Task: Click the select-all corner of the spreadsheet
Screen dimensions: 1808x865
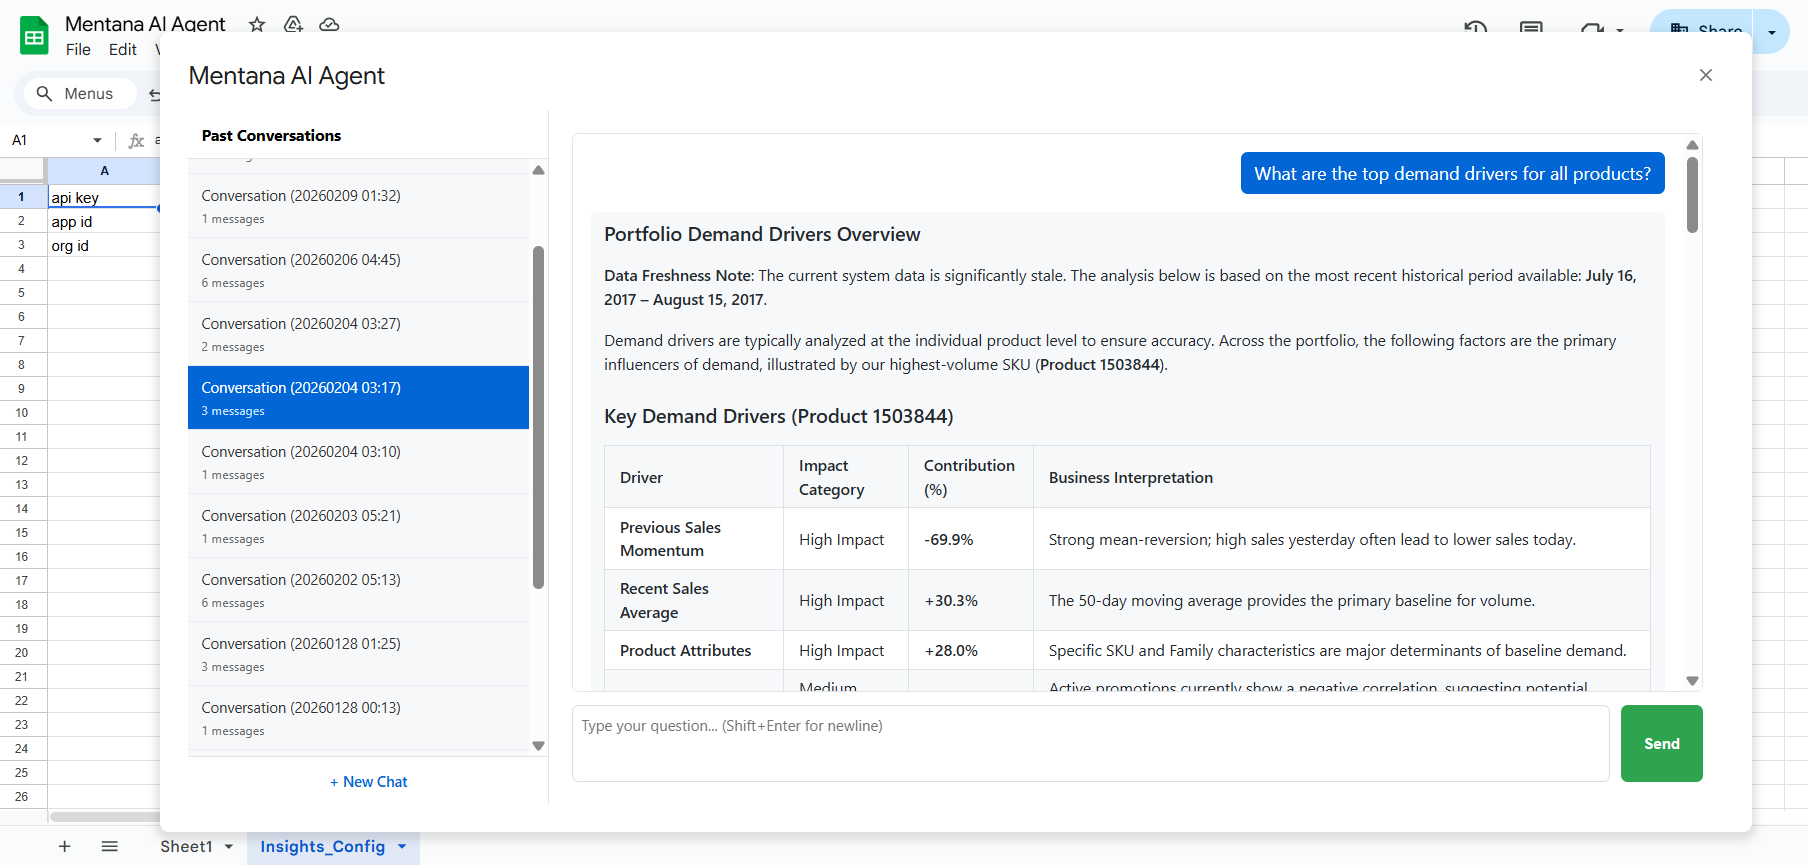Action: (22, 170)
